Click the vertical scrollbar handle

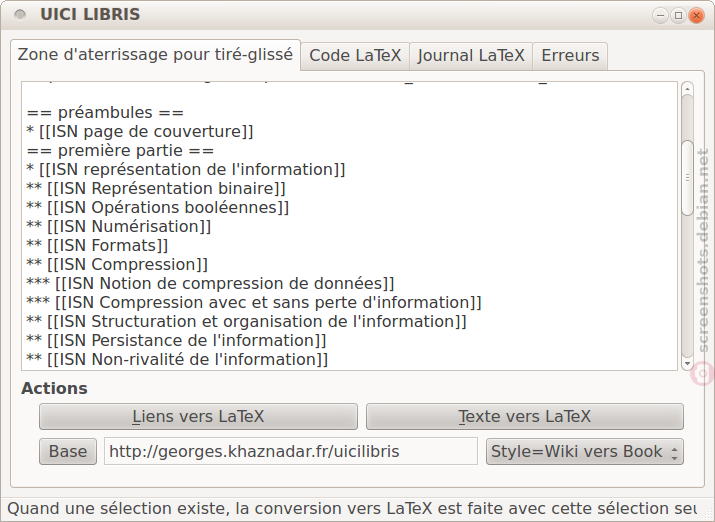[687, 178]
